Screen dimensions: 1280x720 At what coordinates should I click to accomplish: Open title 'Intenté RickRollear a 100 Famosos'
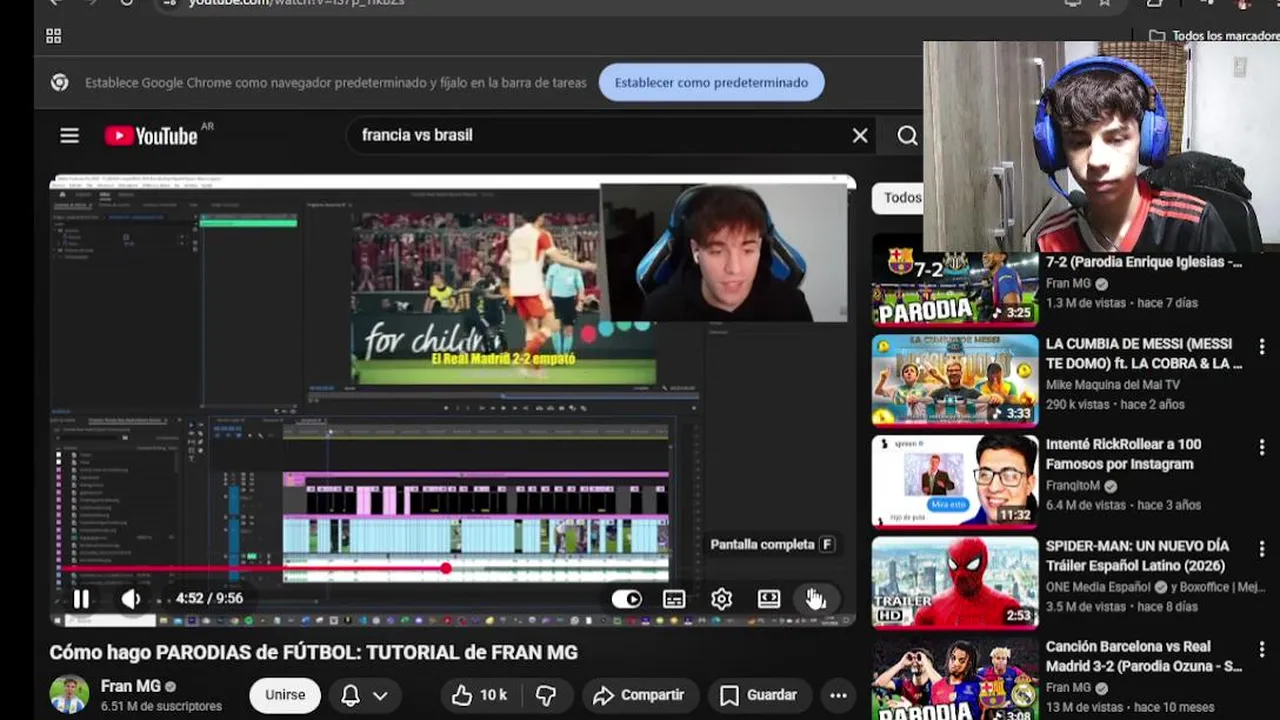coord(1124,454)
